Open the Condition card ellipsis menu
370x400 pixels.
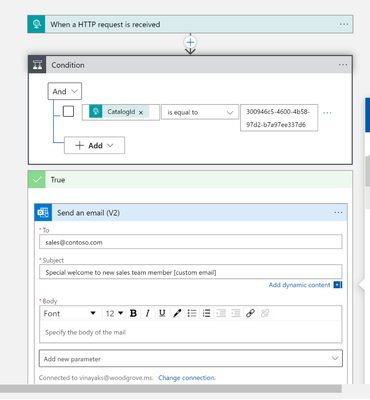coord(343,65)
